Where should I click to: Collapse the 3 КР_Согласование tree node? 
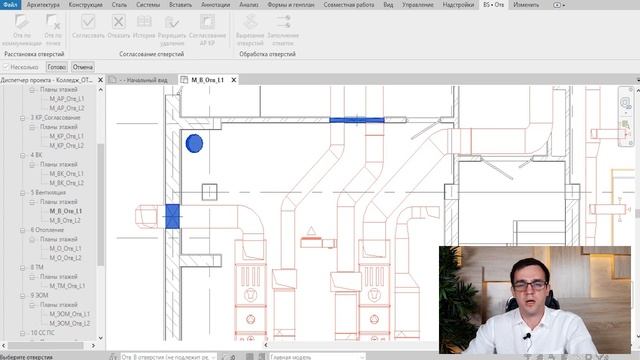point(23,118)
